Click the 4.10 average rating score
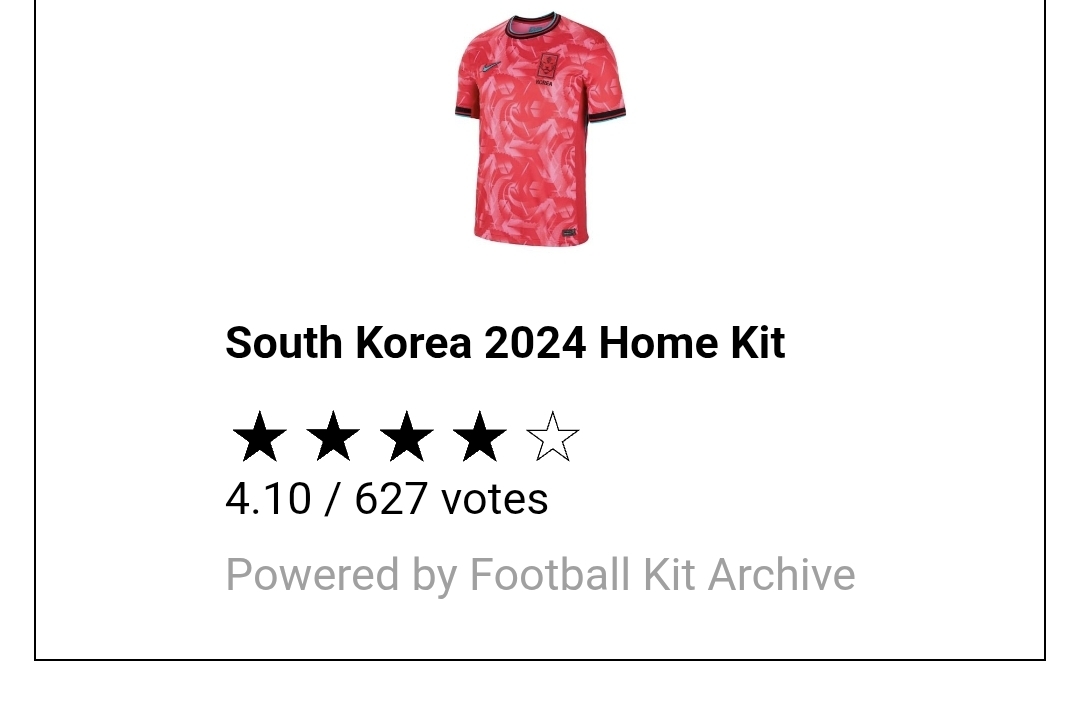 click(x=268, y=499)
